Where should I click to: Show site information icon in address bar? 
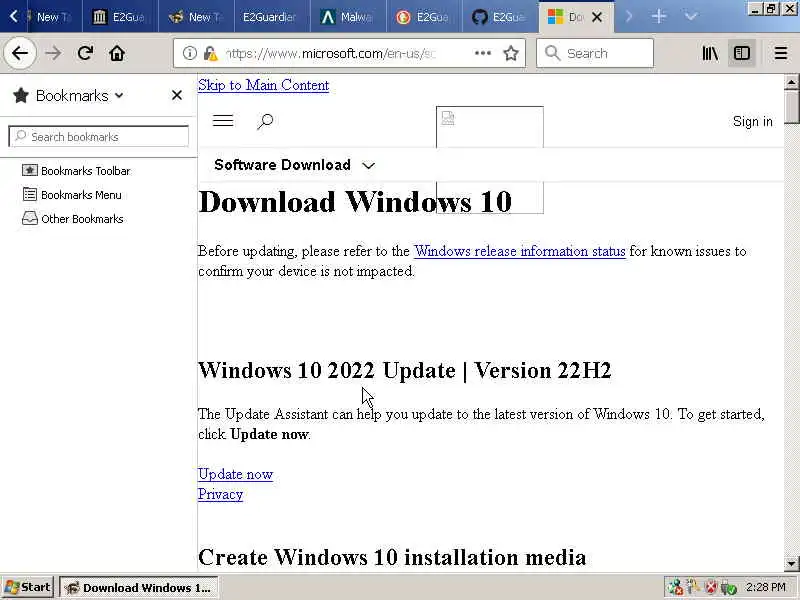tap(189, 53)
